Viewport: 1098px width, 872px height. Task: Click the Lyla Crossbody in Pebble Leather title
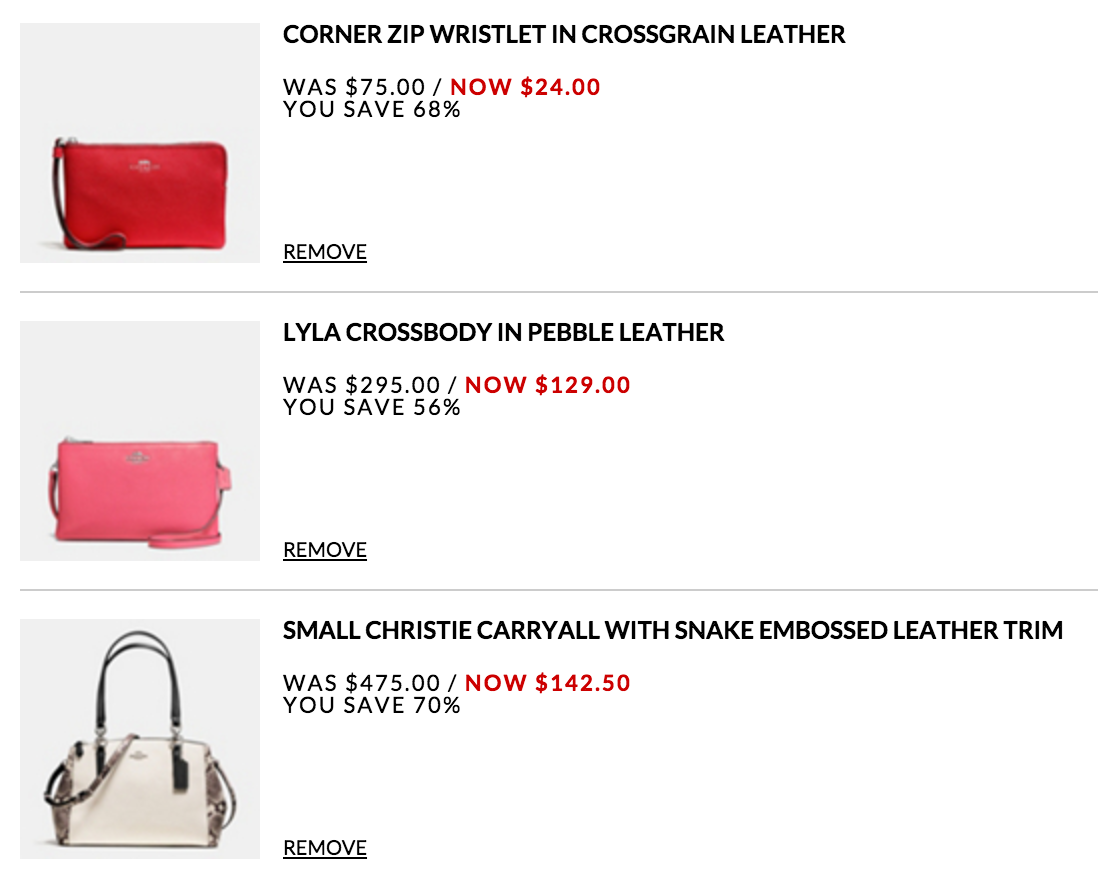[x=503, y=333]
